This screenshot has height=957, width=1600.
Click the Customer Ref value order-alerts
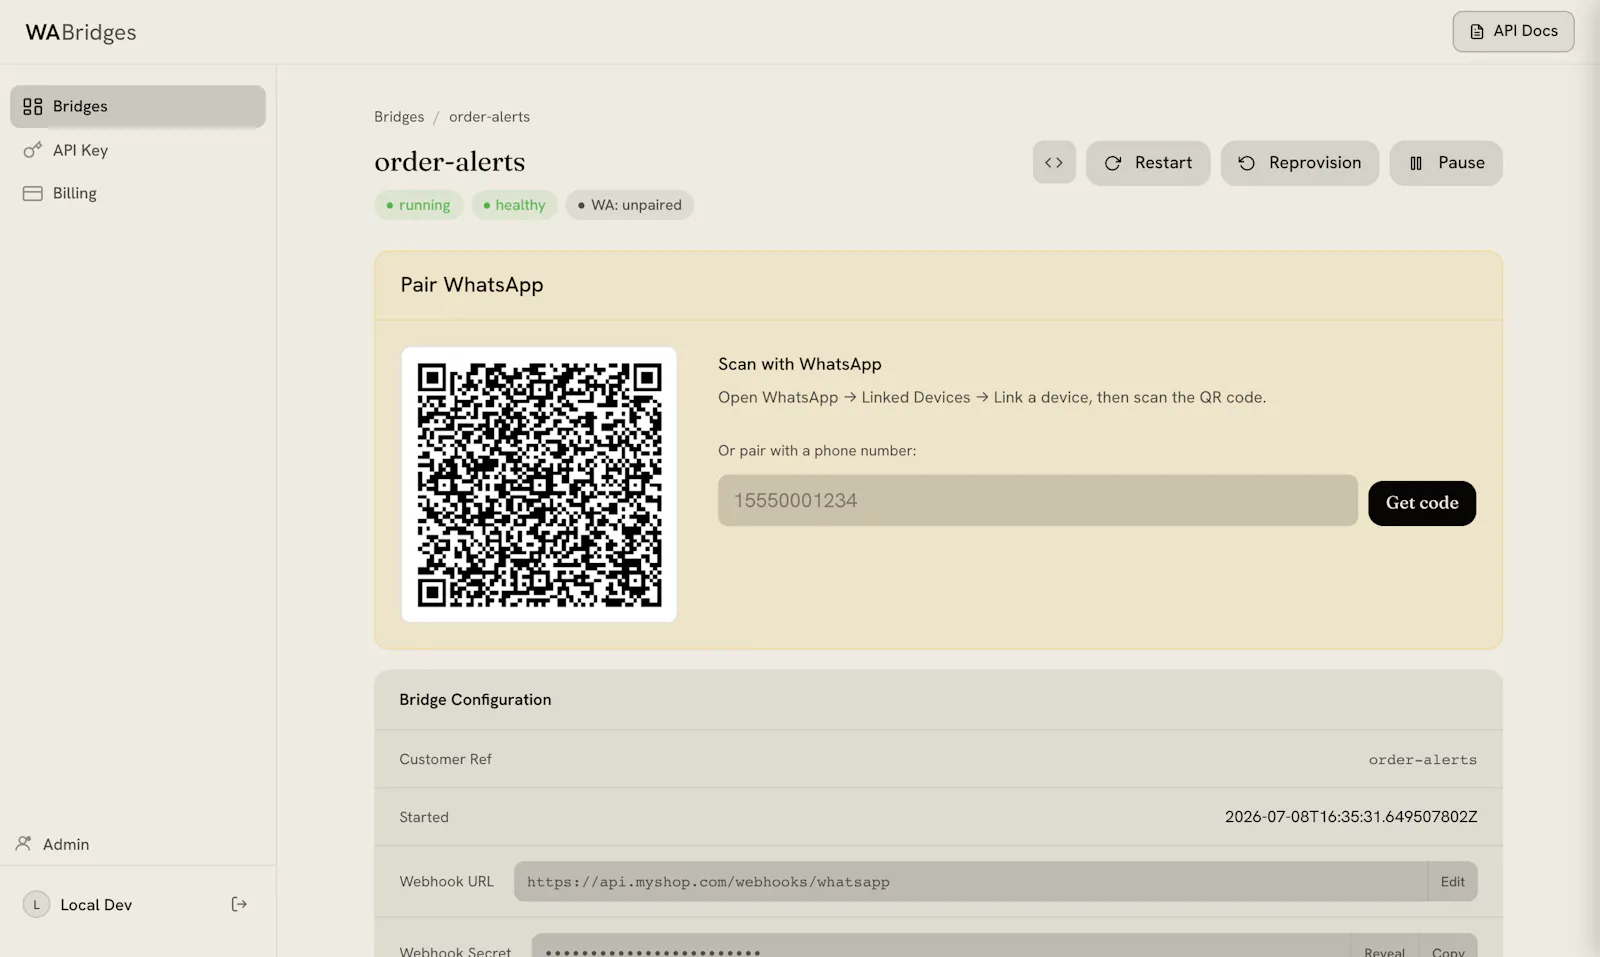[1422, 760]
